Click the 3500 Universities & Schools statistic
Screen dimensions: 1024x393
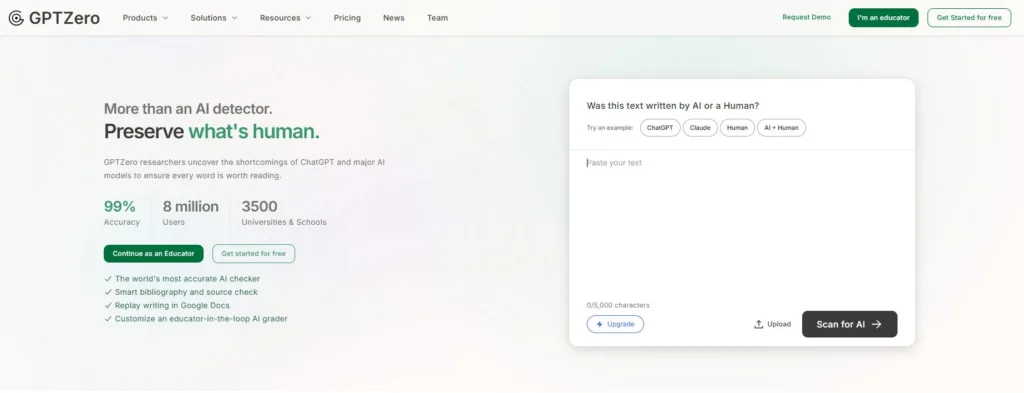284,213
